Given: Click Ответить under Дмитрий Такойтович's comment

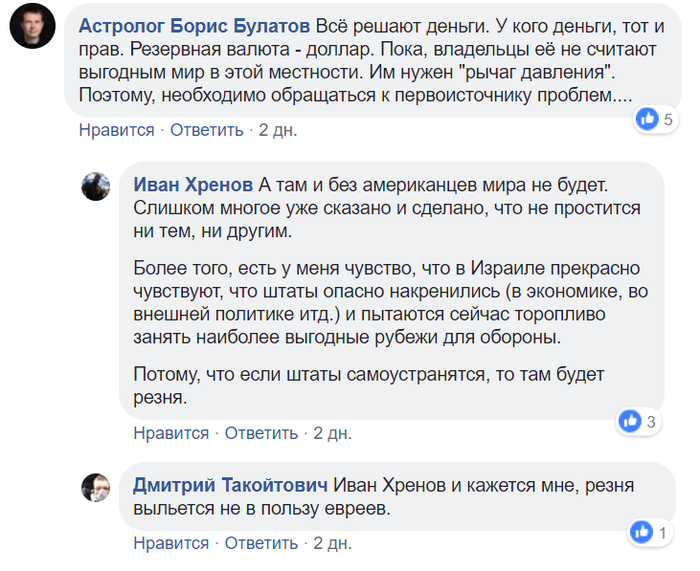Looking at the screenshot, I should pos(261,543).
